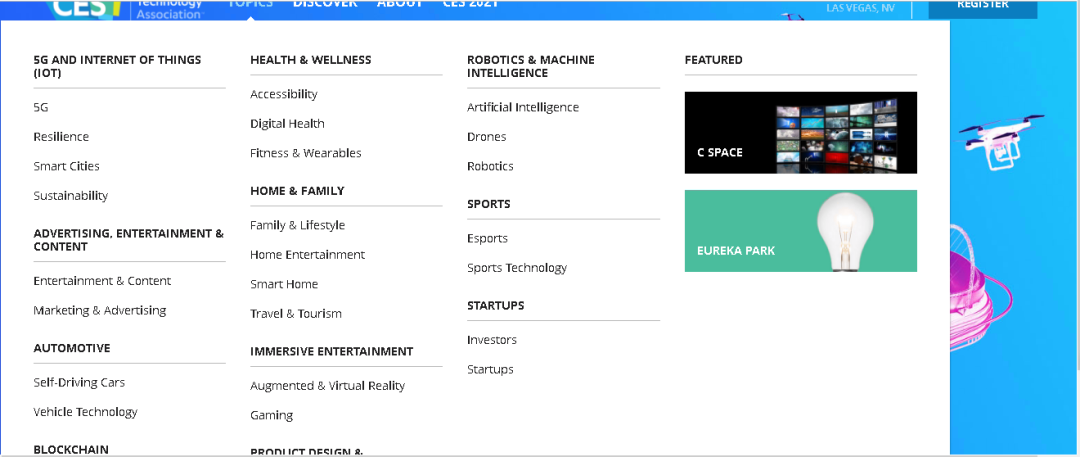Select Investors under Startups

tap(492, 340)
